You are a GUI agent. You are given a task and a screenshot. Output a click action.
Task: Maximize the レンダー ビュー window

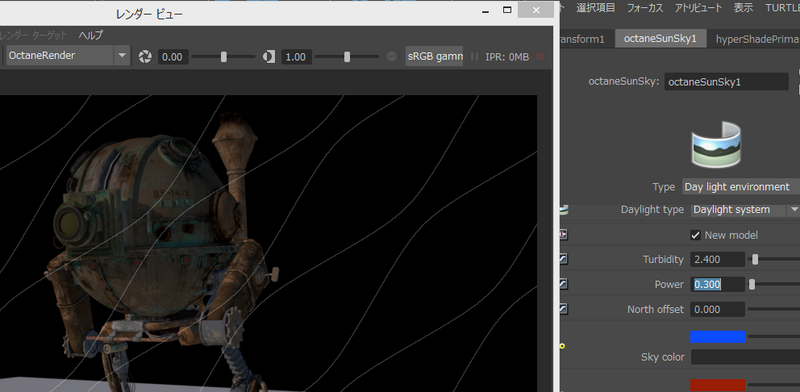click(507, 10)
